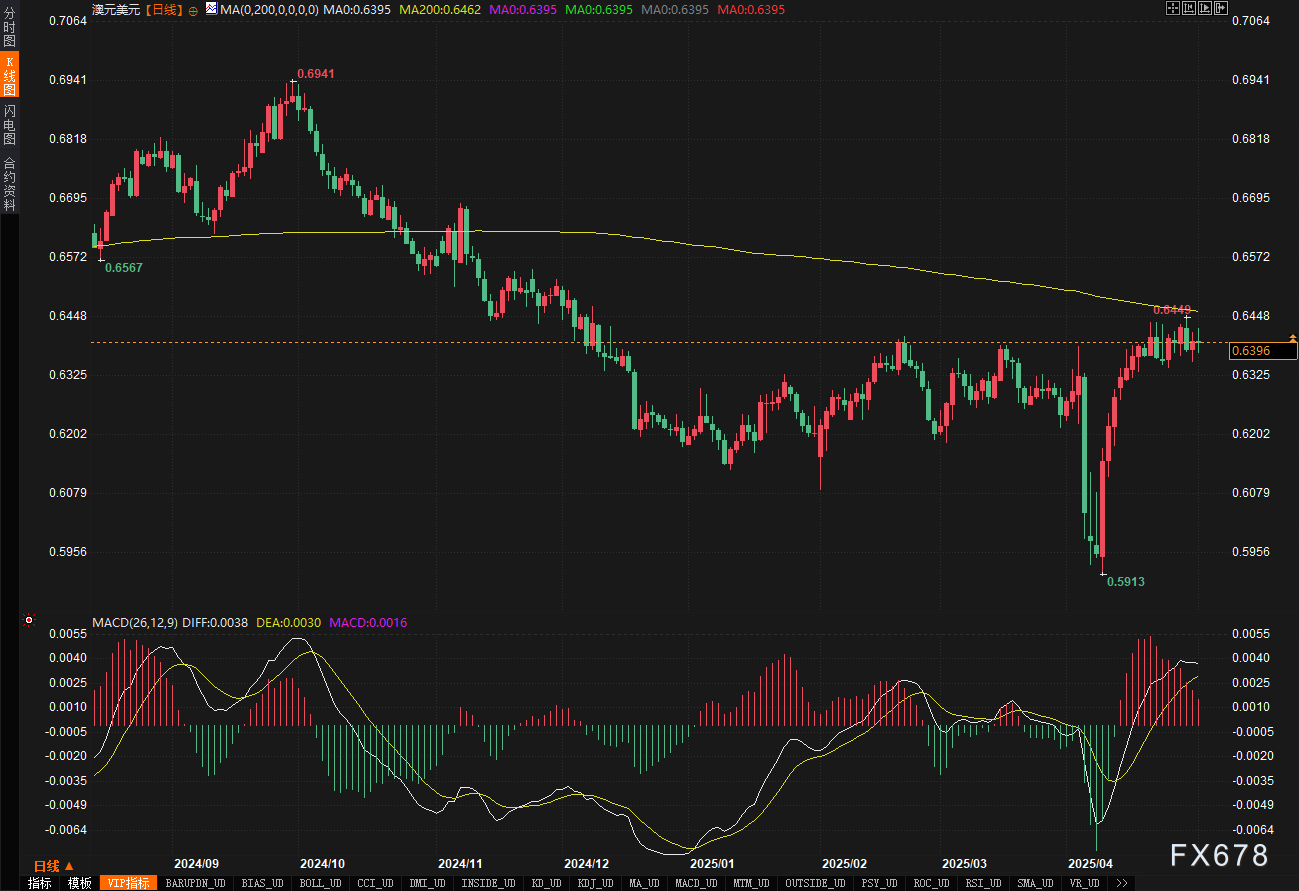1299x891 pixels.
Task: Click the orange price alert arrow icon
Action: click(1292, 339)
